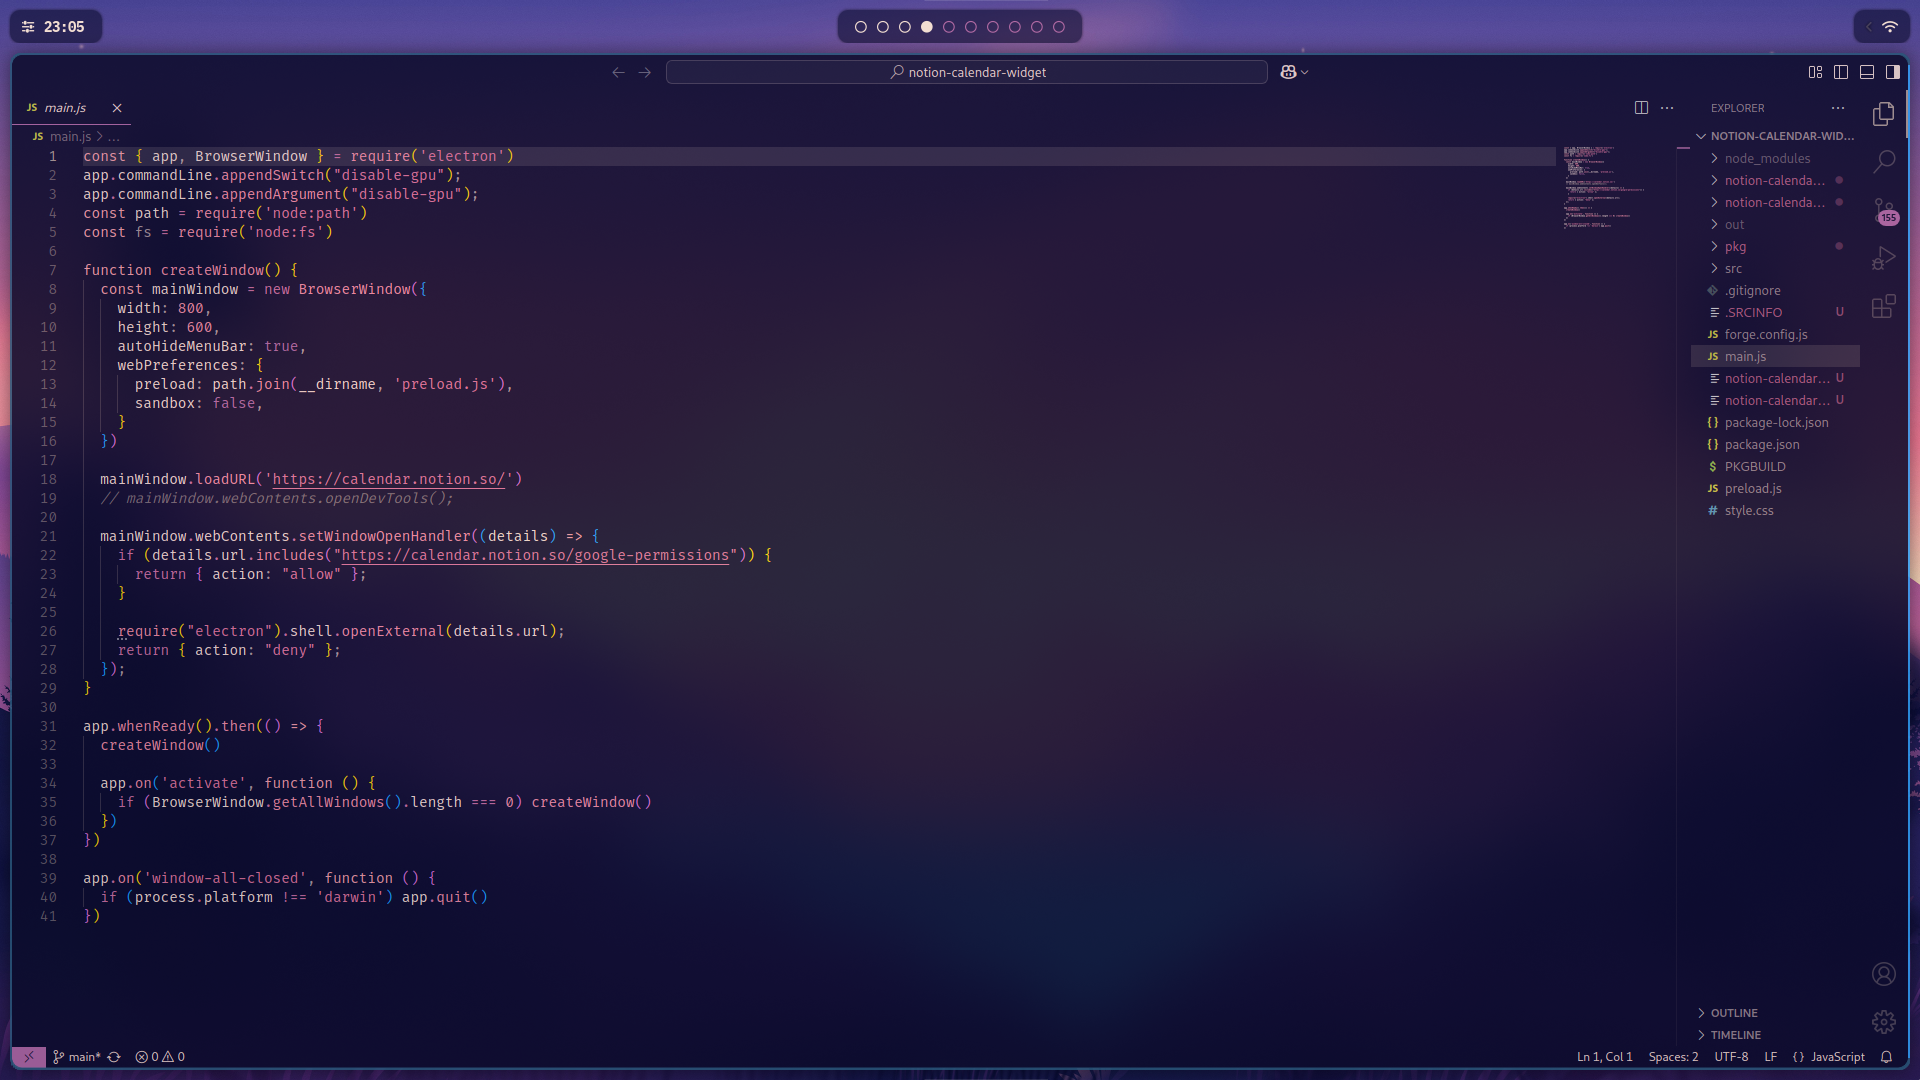
Task: Switch to the first workspace dot
Action: click(861, 27)
